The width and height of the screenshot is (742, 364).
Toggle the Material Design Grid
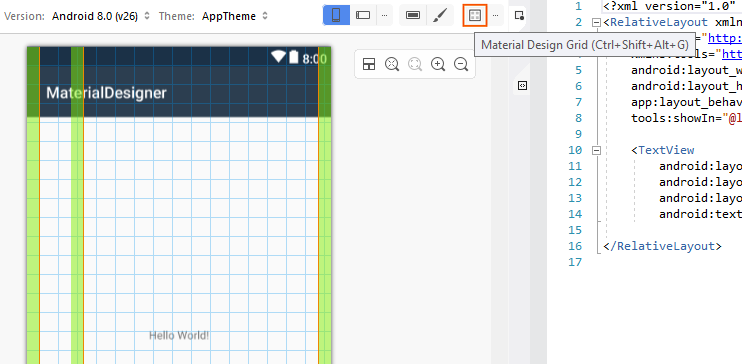pyautogui.click(x=475, y=16)
